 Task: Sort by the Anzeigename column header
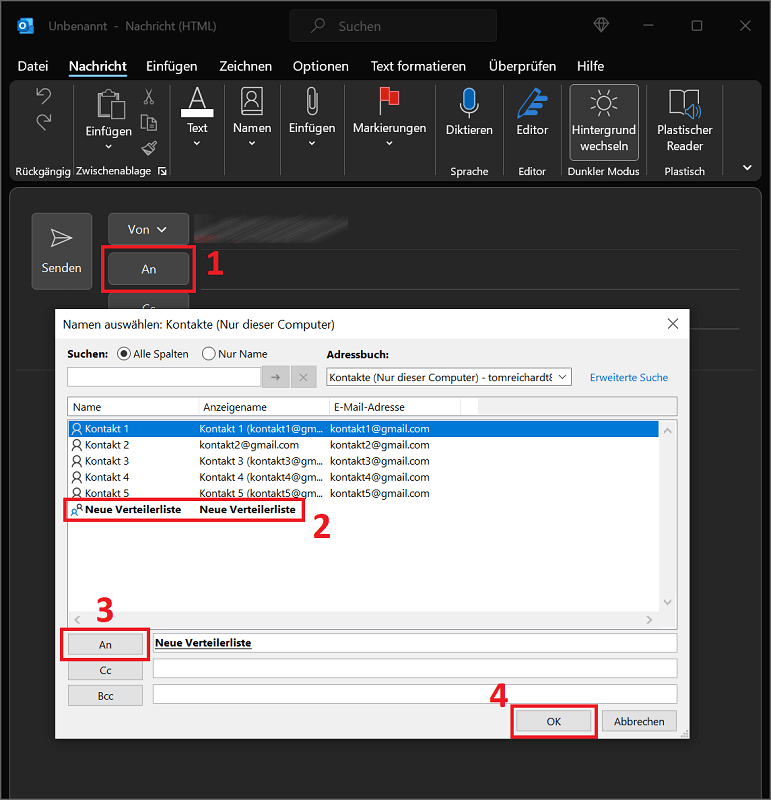(x=263, y=407)
